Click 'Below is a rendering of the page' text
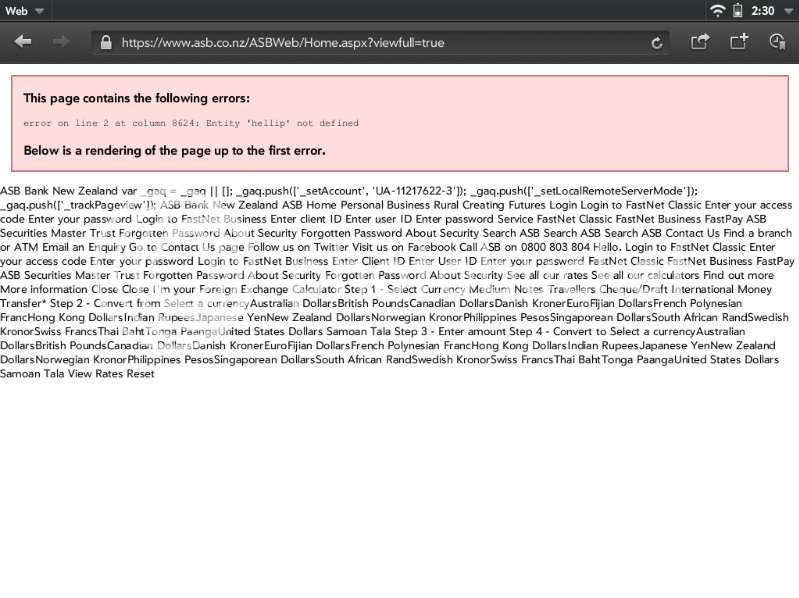 174,150
